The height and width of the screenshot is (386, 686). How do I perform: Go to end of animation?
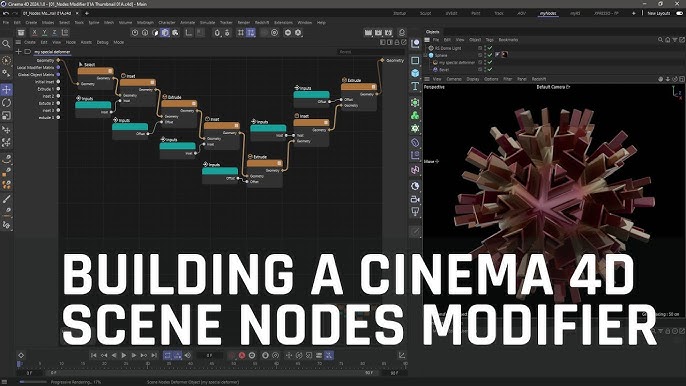point(154,355)
